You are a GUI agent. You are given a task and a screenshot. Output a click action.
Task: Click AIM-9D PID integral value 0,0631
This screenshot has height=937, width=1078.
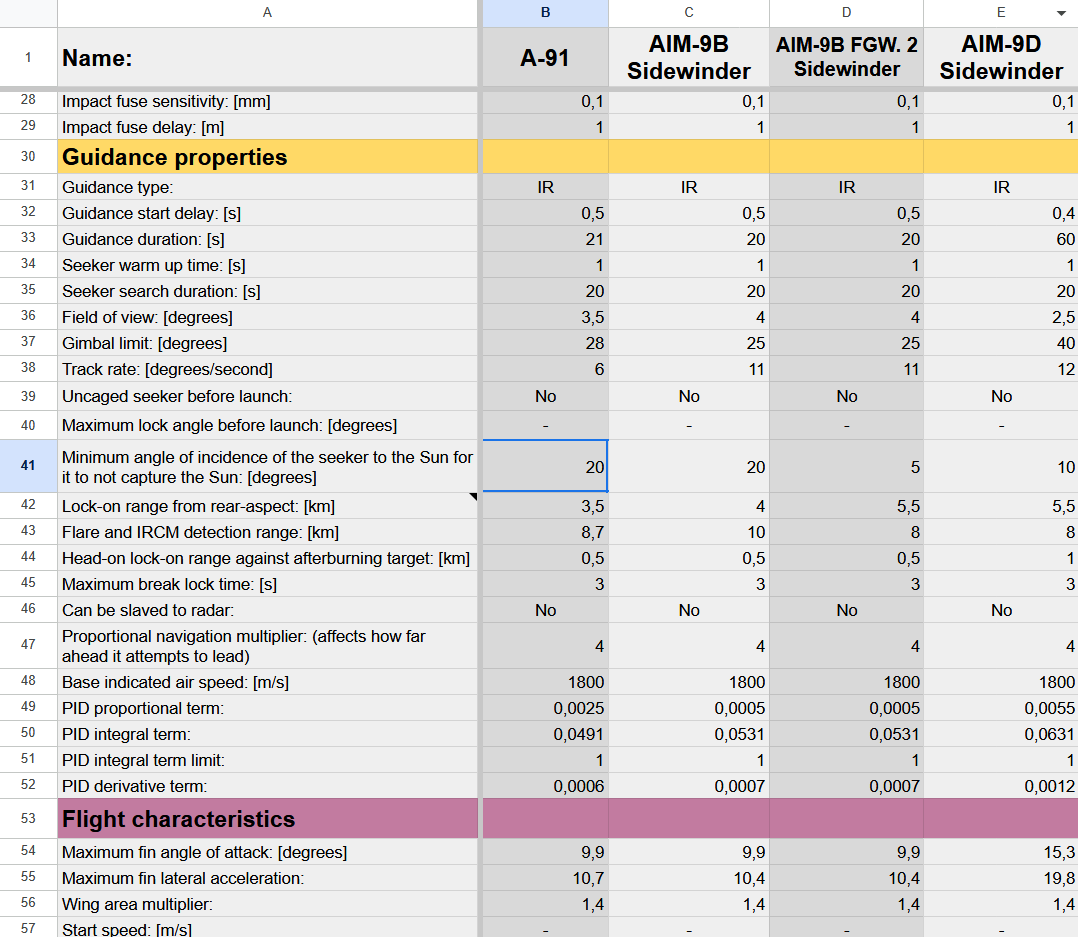(x=1001, y=734)
